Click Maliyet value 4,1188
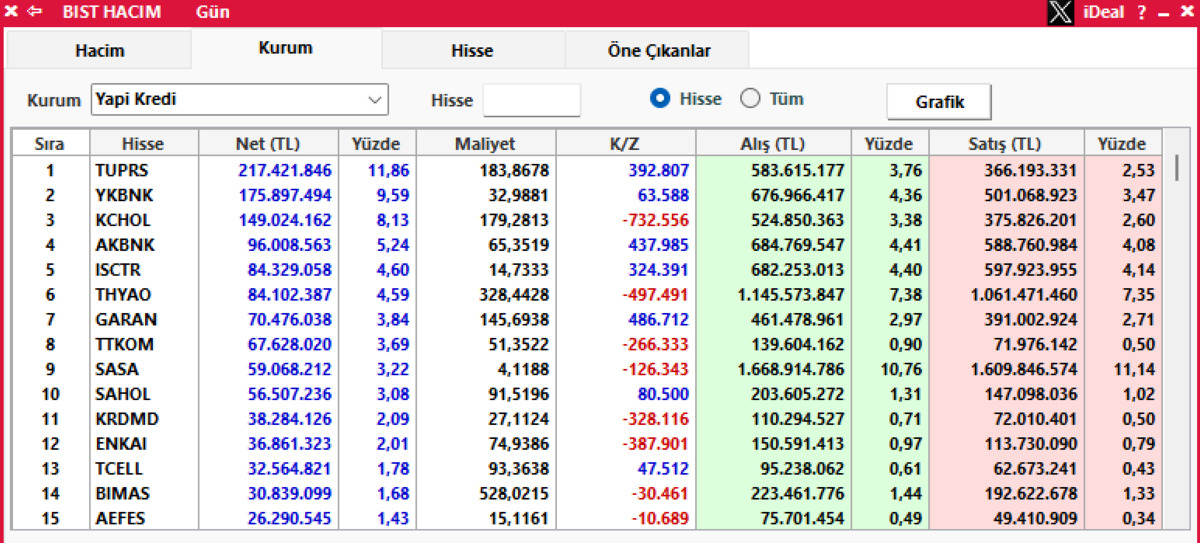 tap(524, 369)
